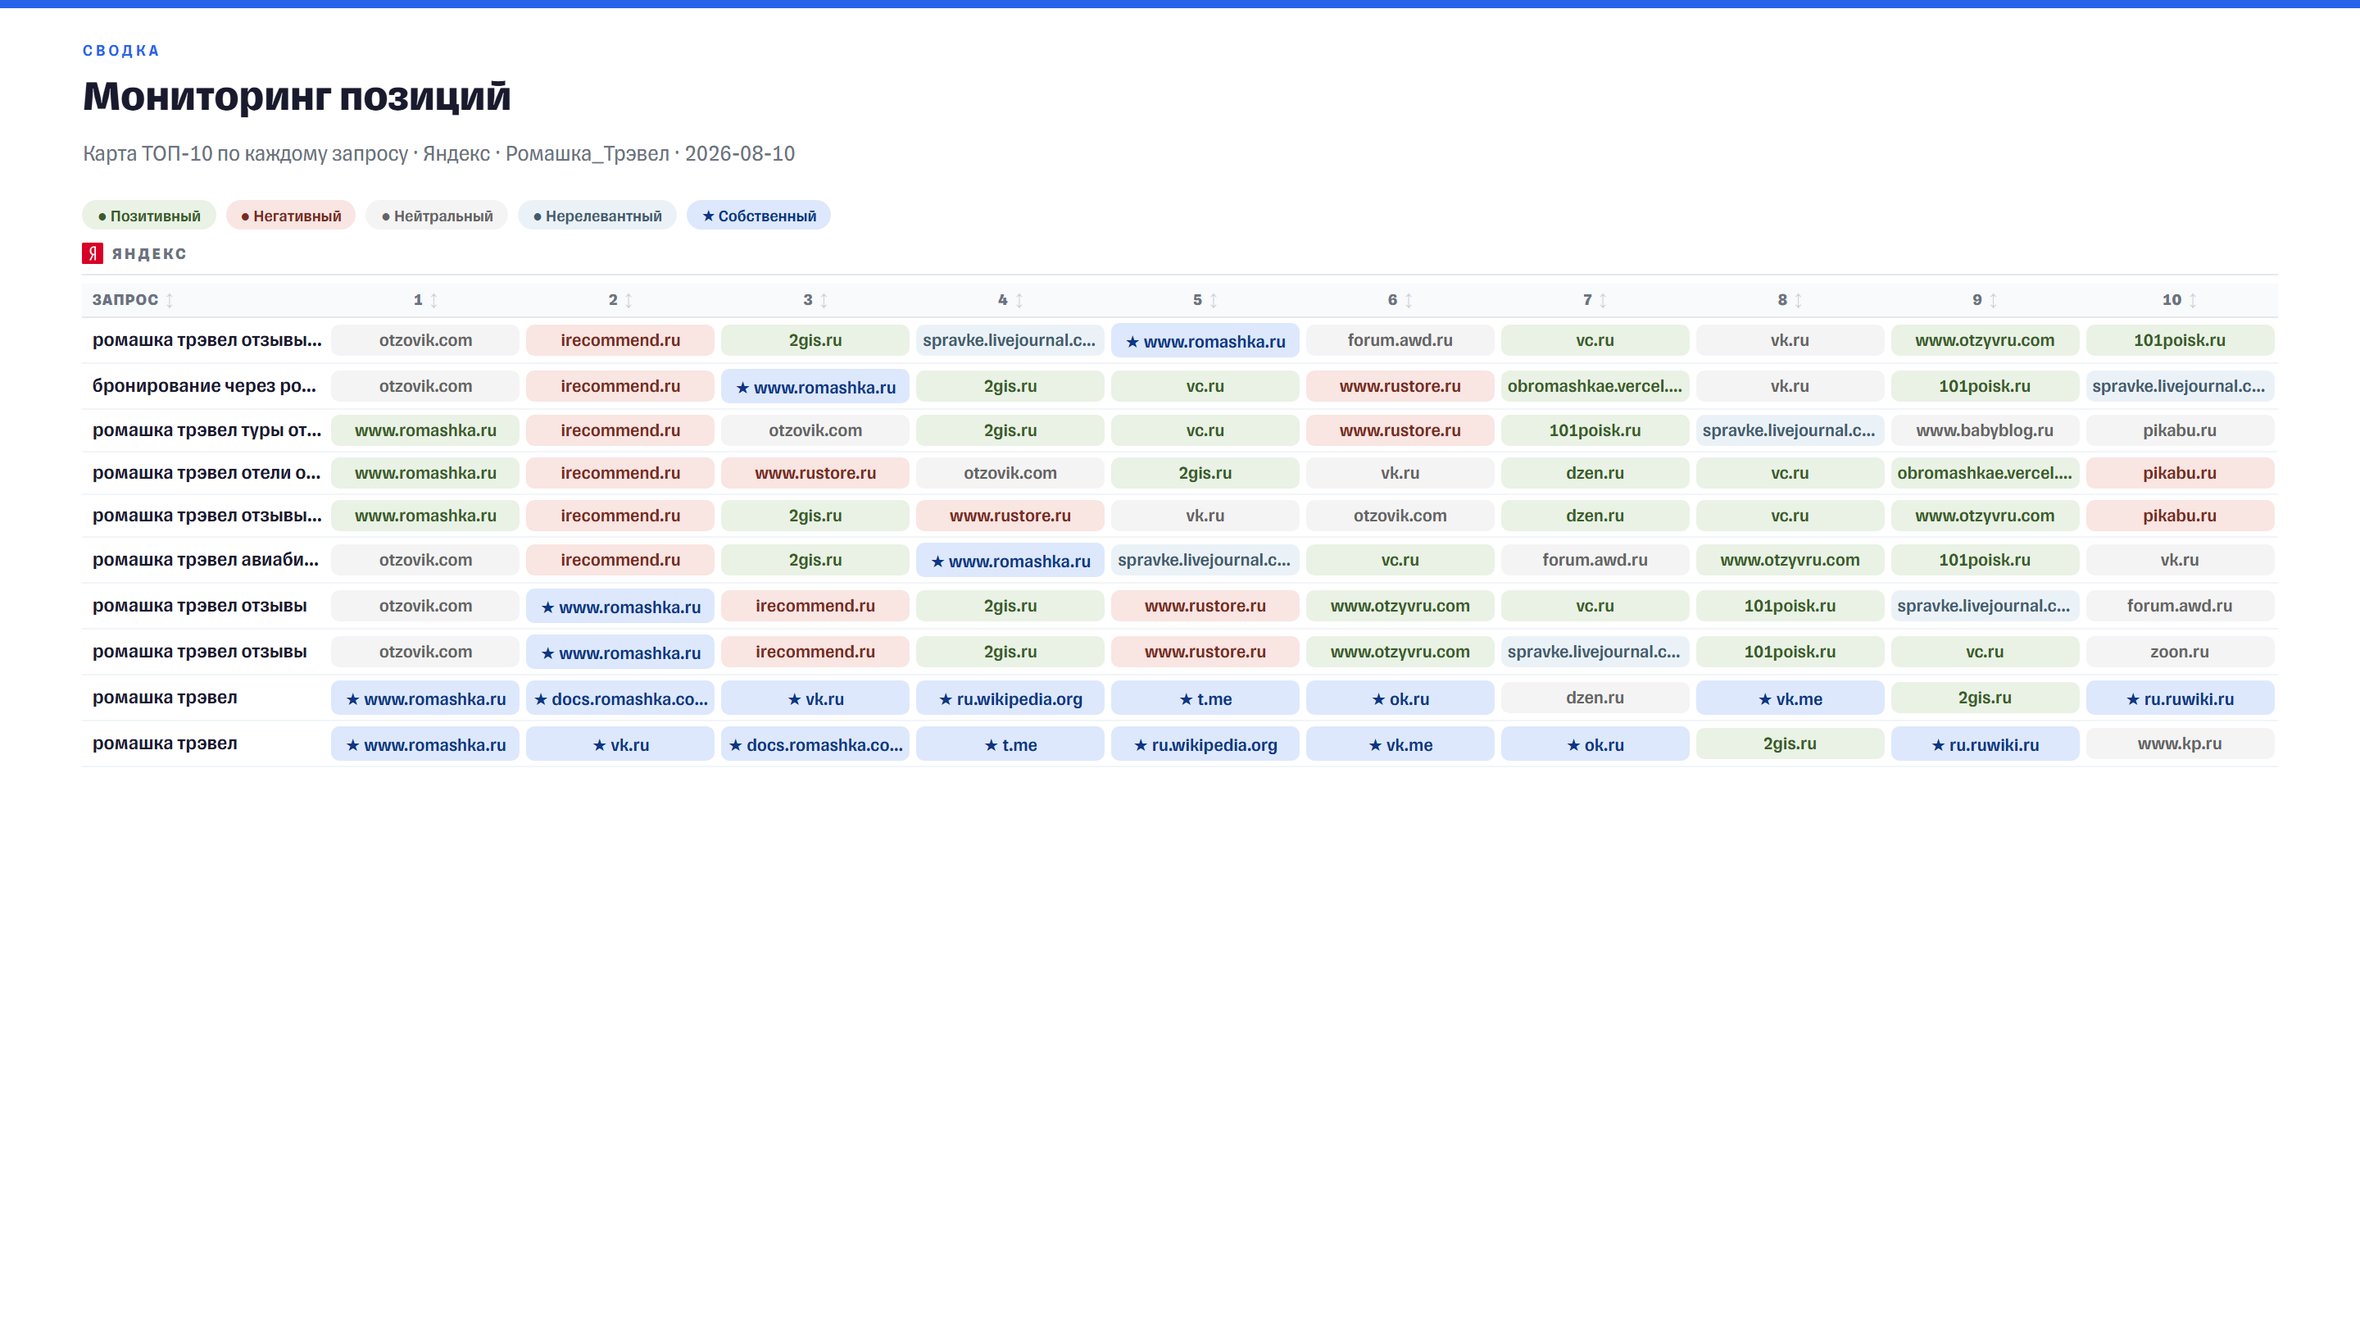Screen dimensions: 2360x1328
Task: Open otzovik.com in 'ромашка трэвел отели о...' row
Action: [x=1010, y=473]
